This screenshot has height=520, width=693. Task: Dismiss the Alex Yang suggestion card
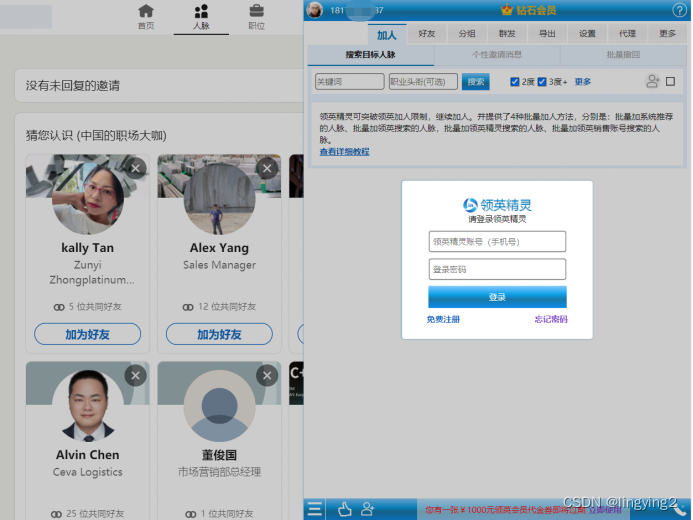267,168
